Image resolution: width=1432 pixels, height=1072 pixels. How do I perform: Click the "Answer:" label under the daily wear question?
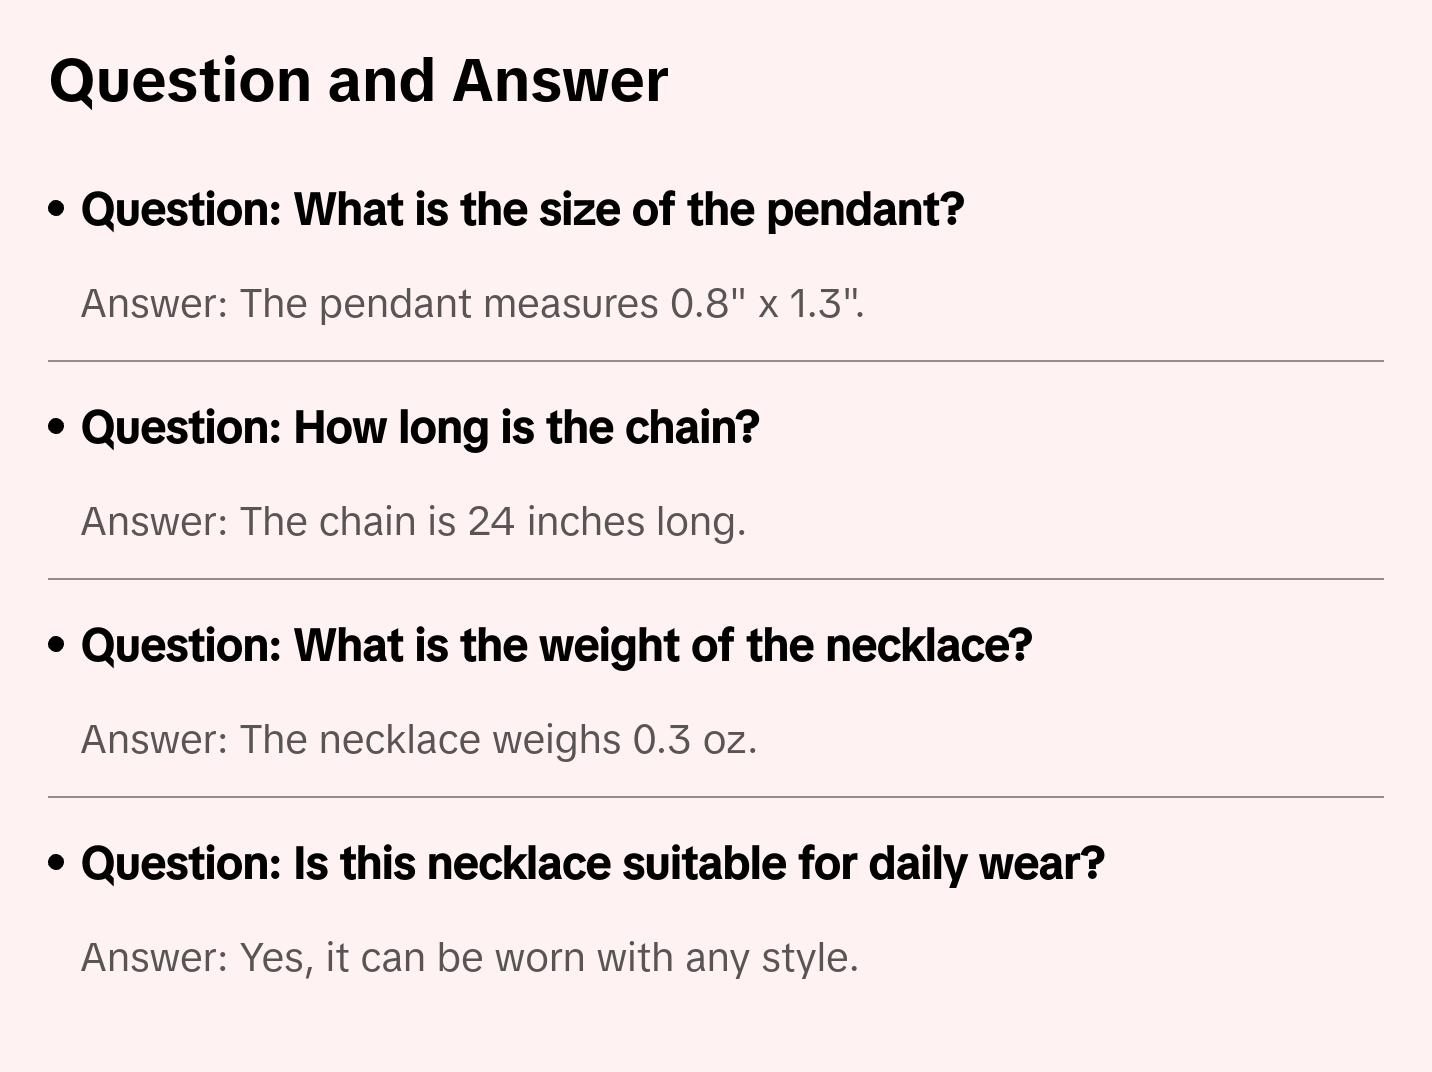(x=154, y=957)
